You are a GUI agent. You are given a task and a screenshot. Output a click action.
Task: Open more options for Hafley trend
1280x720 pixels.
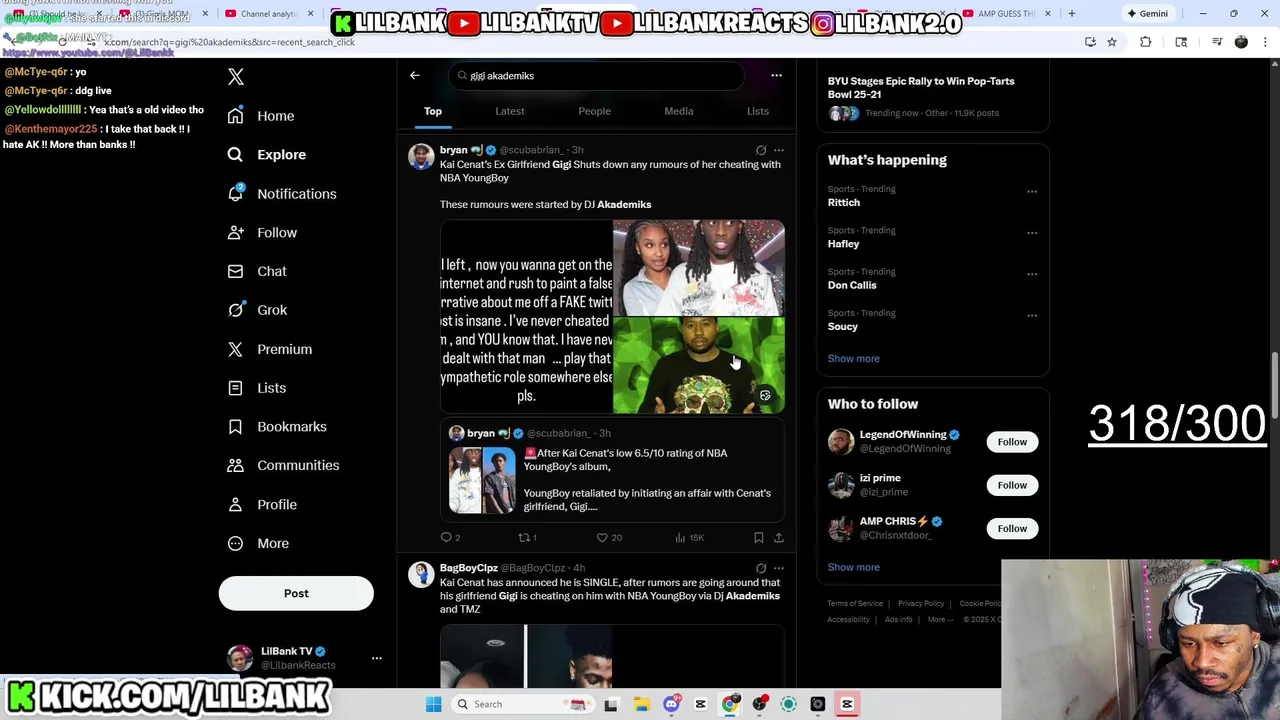(x=1032, y=232)
